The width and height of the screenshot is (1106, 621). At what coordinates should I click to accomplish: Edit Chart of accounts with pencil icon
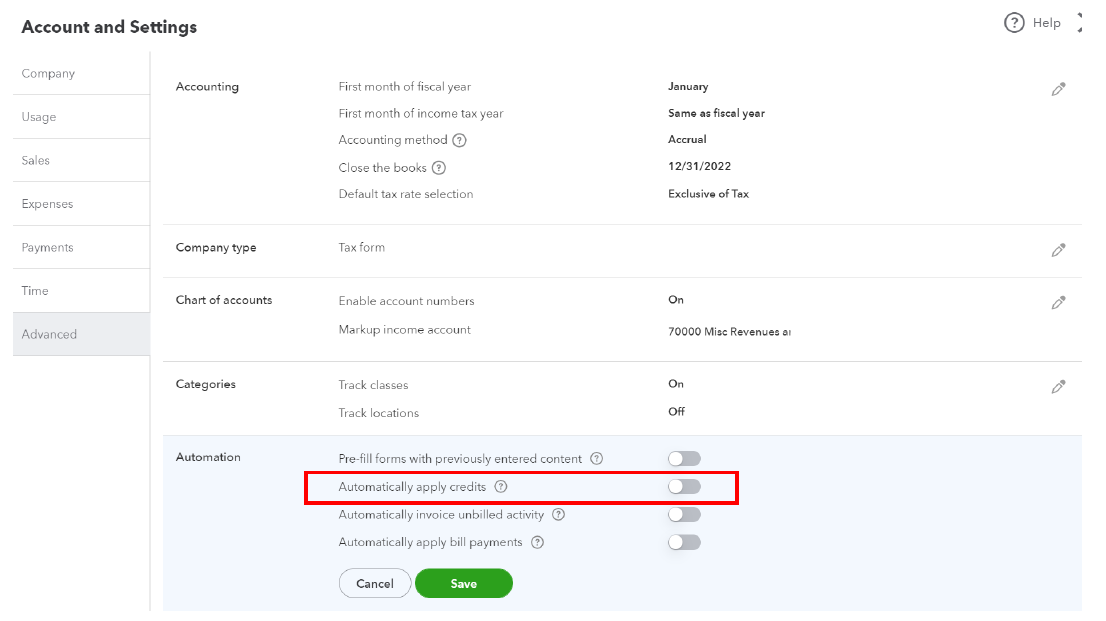[1058, 303]
